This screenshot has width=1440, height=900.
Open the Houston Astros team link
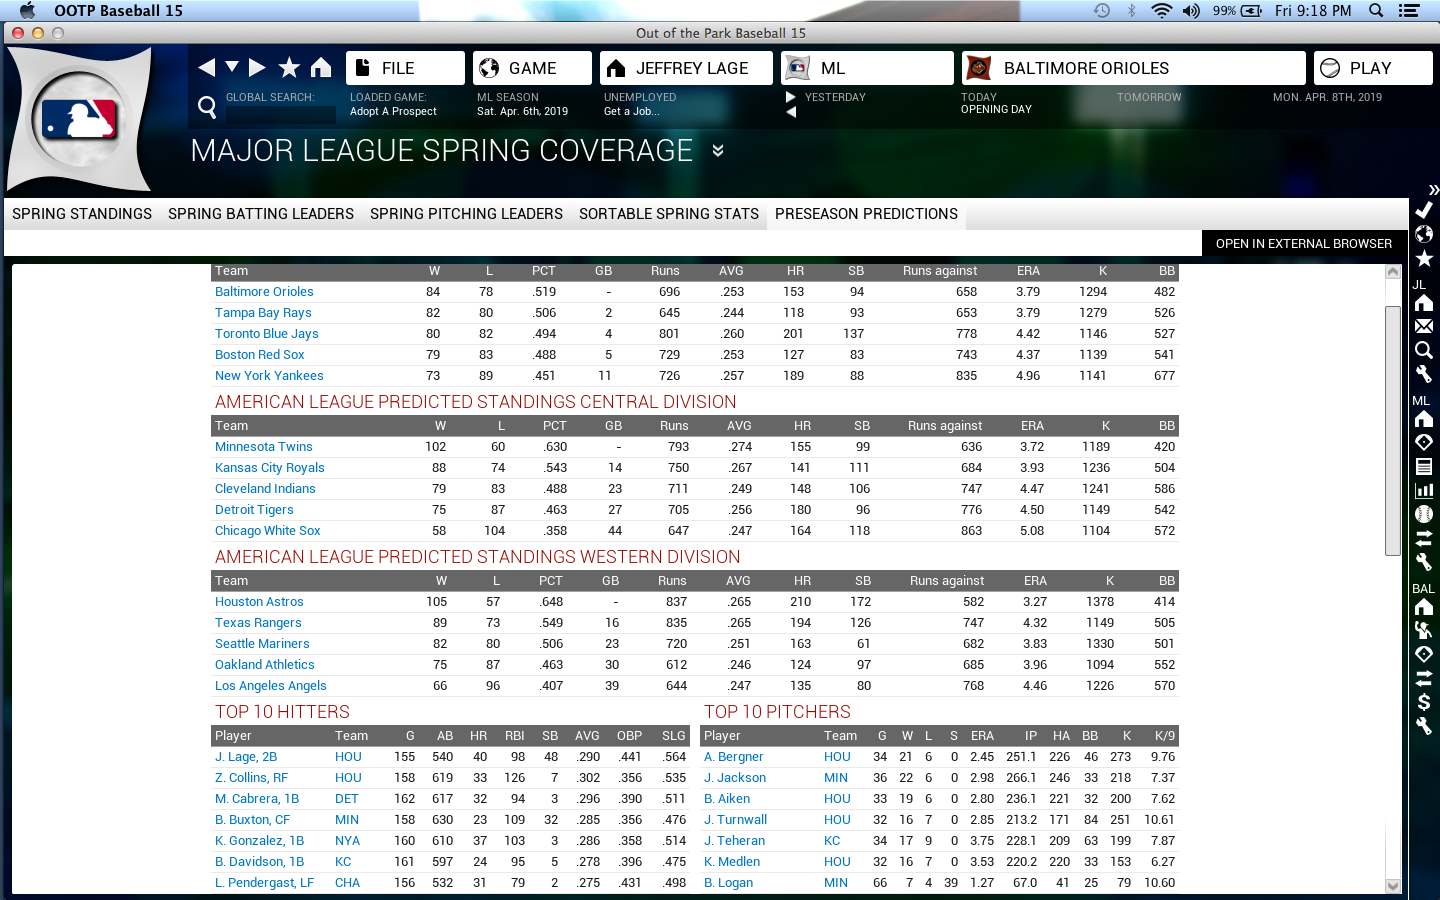[259, 602]
